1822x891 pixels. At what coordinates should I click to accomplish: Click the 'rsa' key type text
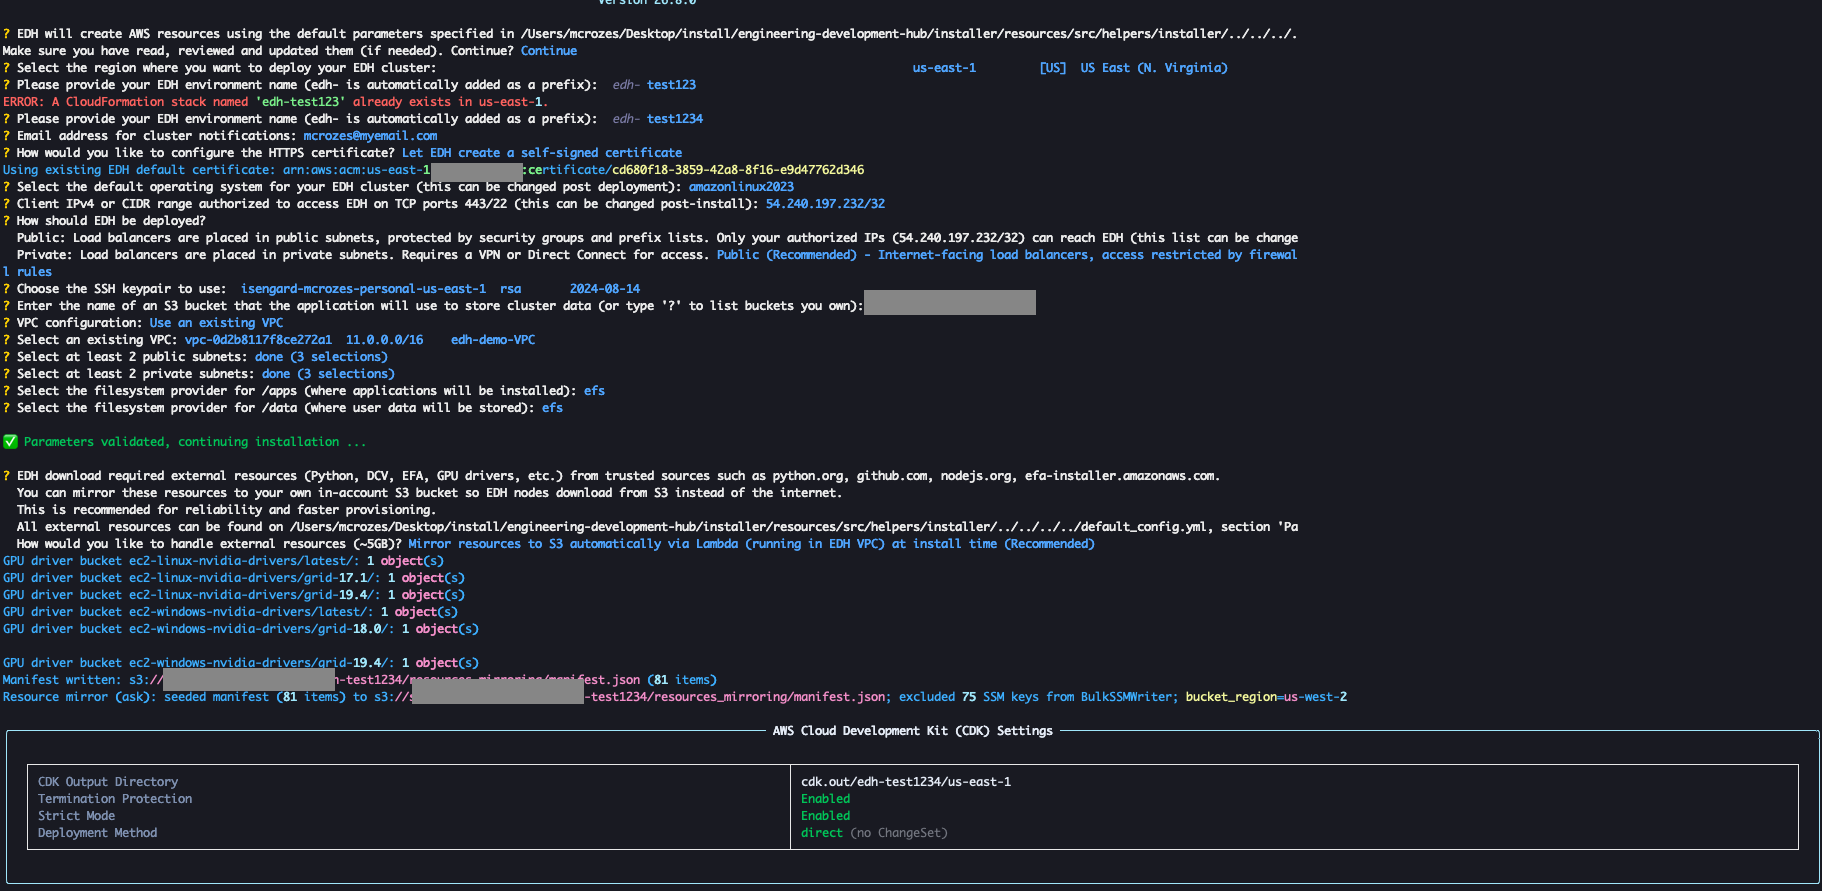(x=510, y=289)
